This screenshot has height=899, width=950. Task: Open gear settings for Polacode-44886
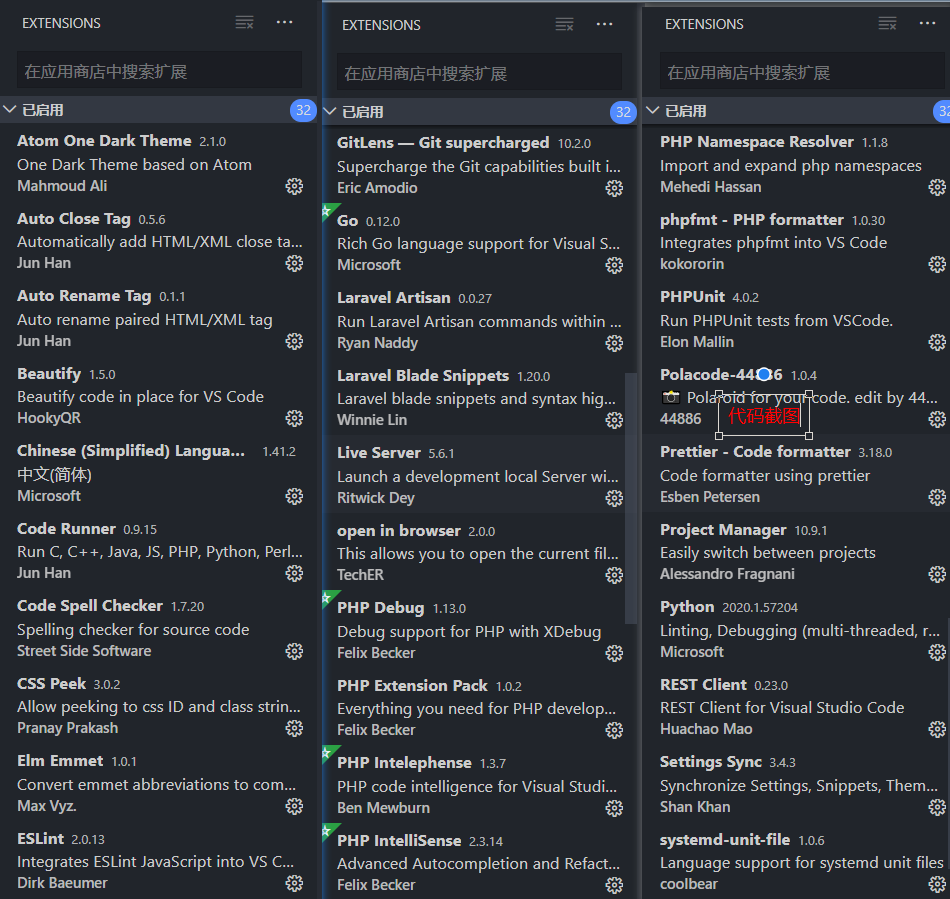click(937, 419)
